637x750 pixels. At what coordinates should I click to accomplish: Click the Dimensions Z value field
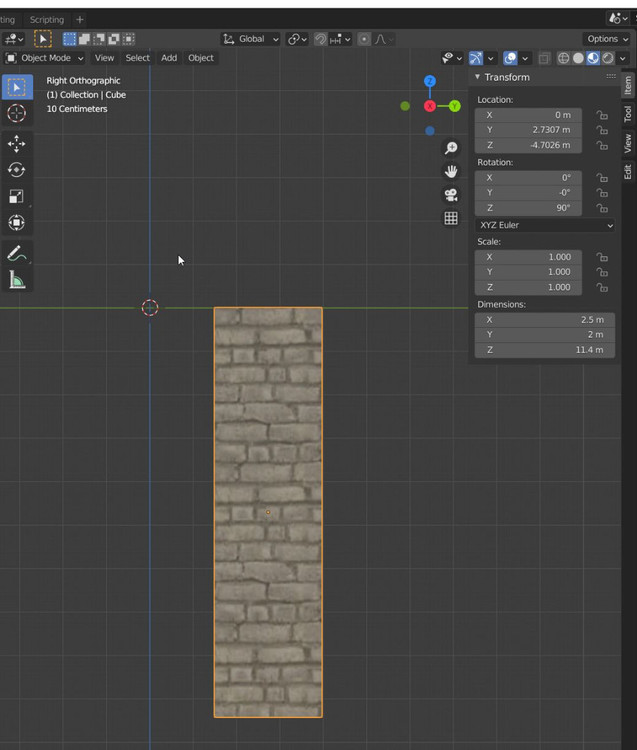[x=545, y=350]
